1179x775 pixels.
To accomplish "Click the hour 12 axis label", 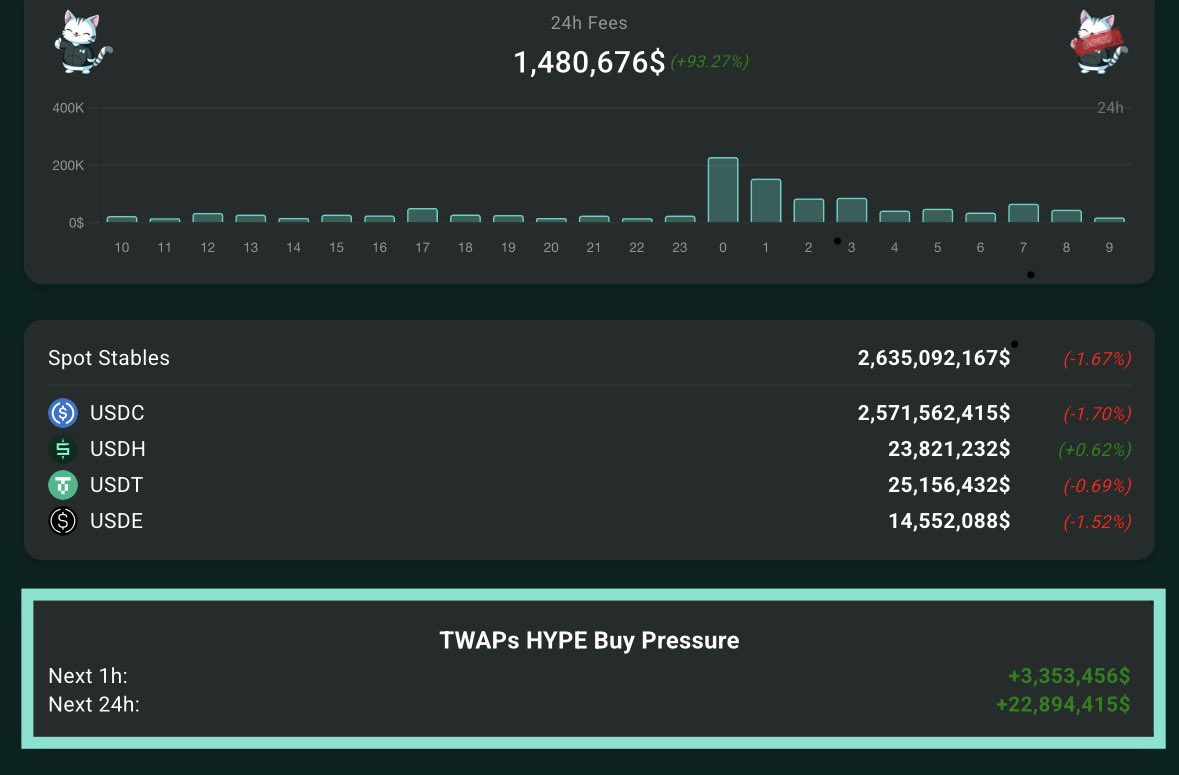I will [x=208, y=247].
